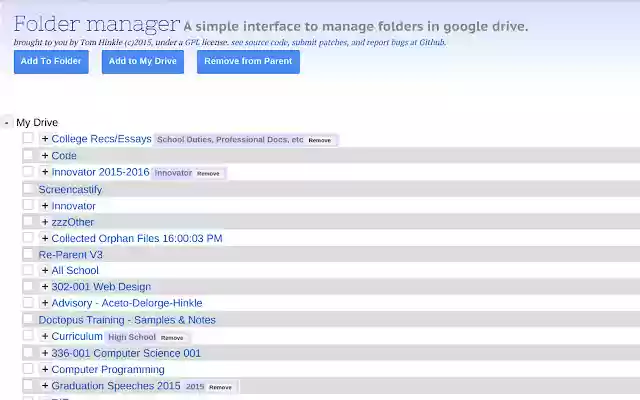This screenshot has height=400, width=640.
Task: Open the Code folder link
Action: tap(64, 156)
